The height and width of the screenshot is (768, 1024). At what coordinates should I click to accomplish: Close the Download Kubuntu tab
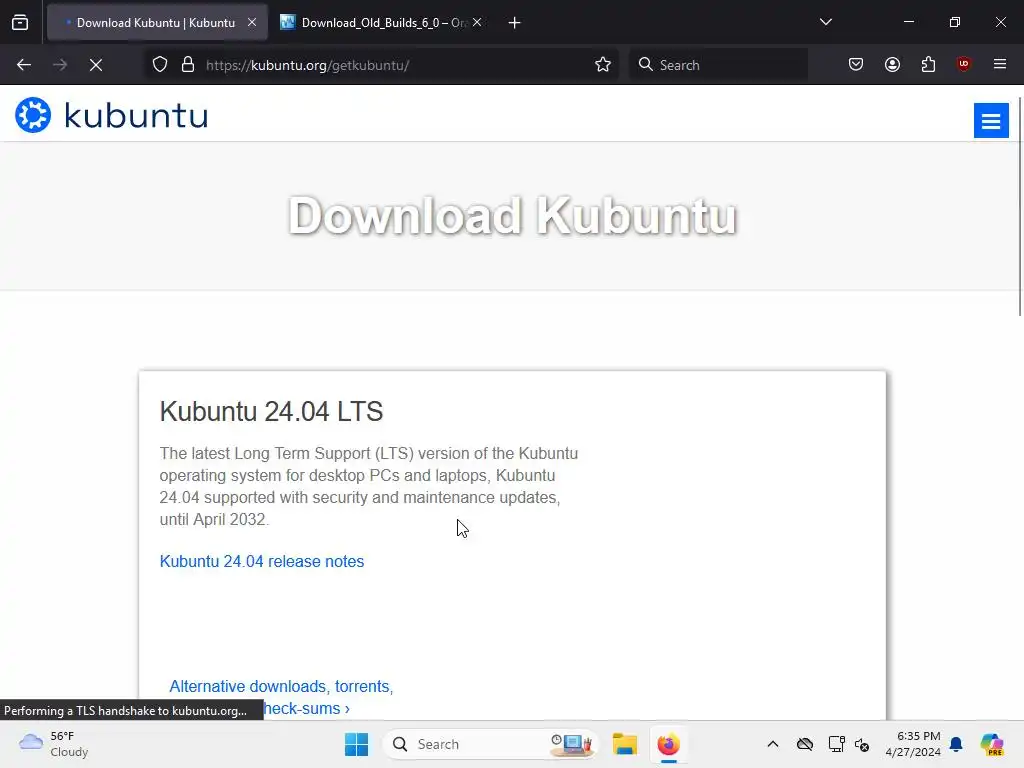(x=252, y=22)
